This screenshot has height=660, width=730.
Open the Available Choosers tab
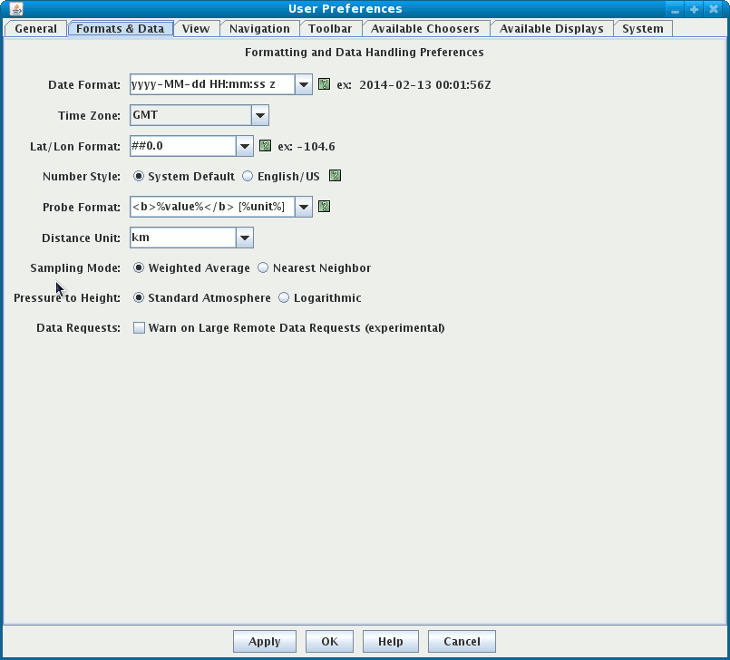pos(427,29)
